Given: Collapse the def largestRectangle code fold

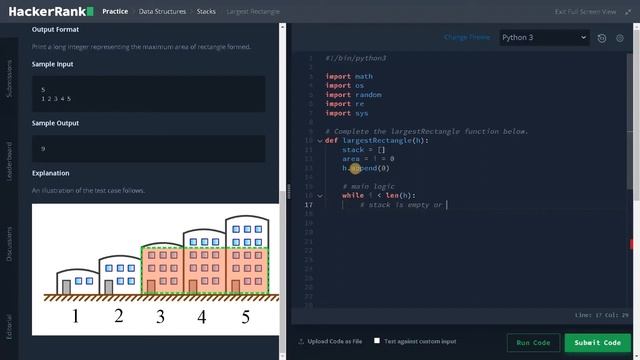Looking at the screenshot, I should (x=320, y=141).
